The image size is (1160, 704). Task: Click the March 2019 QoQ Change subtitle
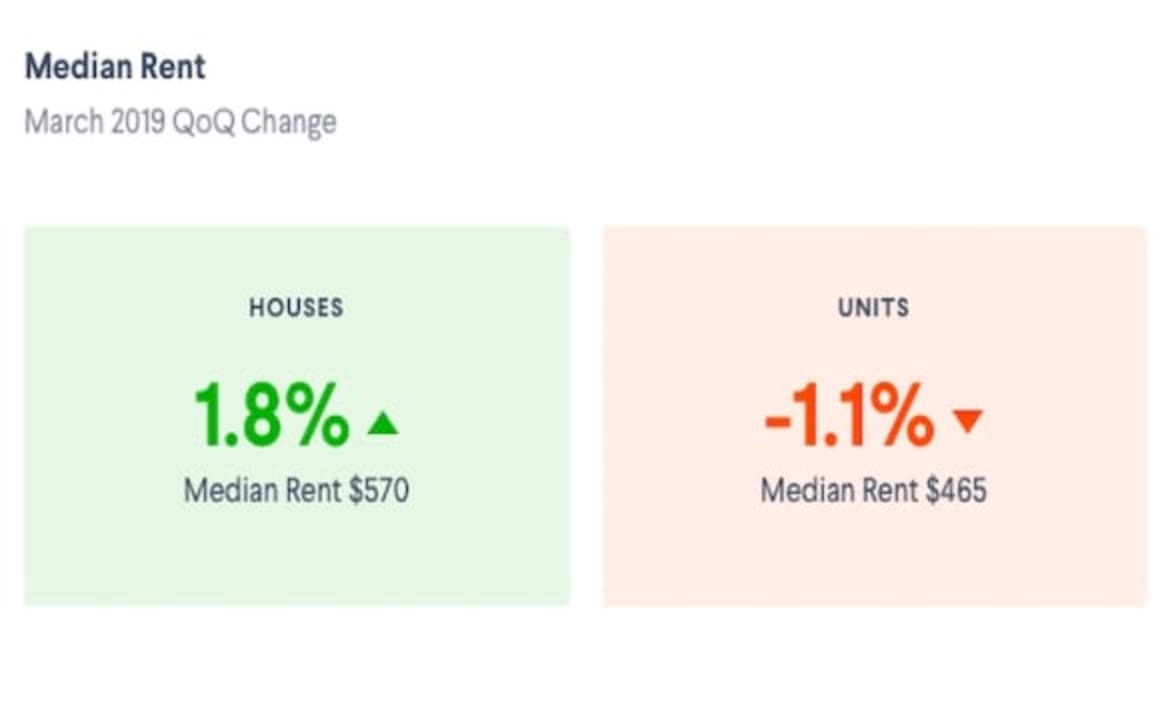[x=181, y=121]
